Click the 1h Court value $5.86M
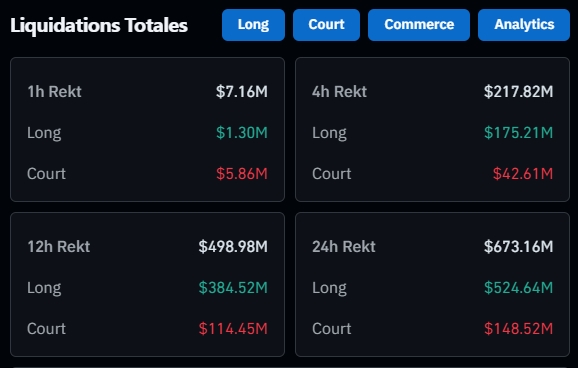This screenshot has width=578, height=368. point(242,173)
